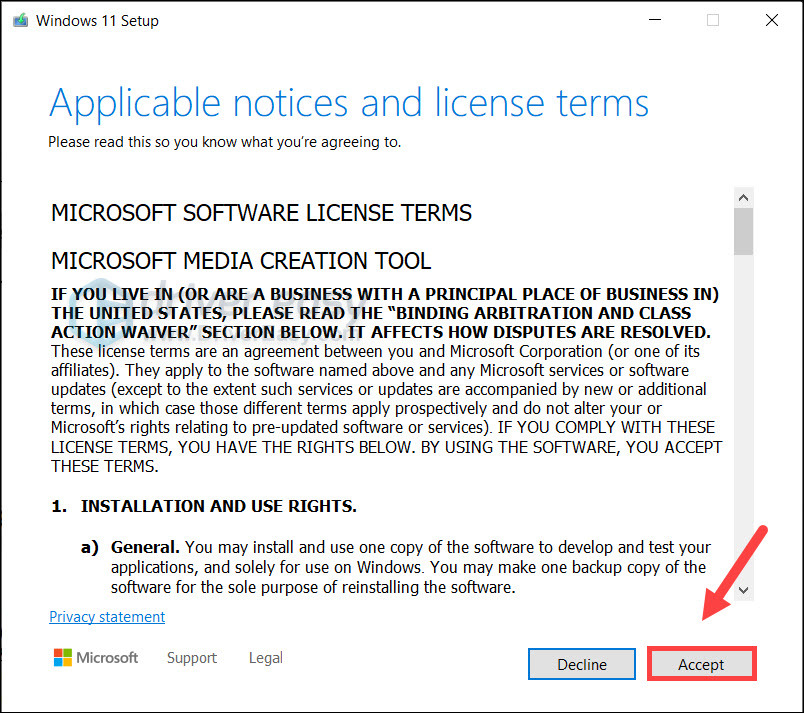Open the Legal link
The width and height of the screenshot is (804, 713).
tap(265, 658)
